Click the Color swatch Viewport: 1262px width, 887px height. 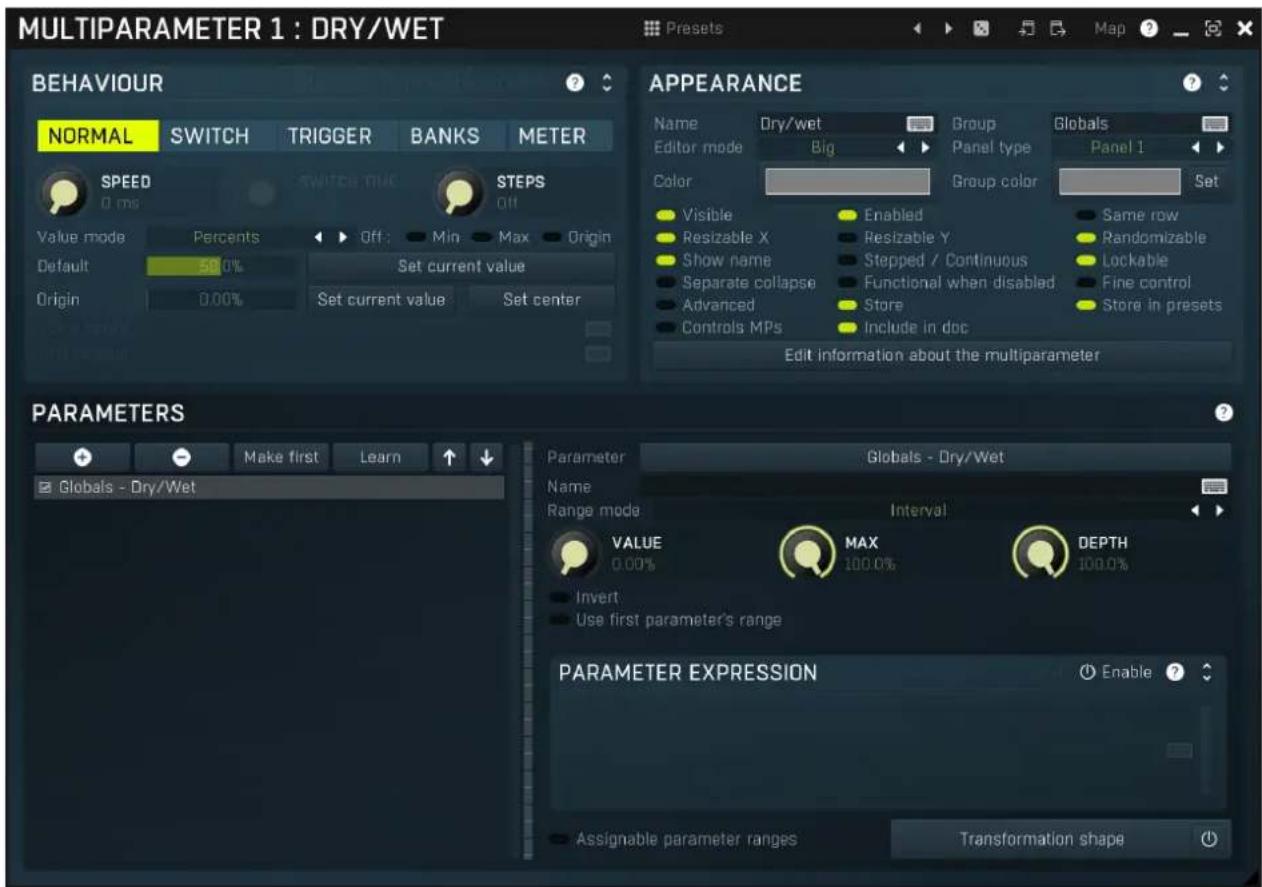[847, 181]
